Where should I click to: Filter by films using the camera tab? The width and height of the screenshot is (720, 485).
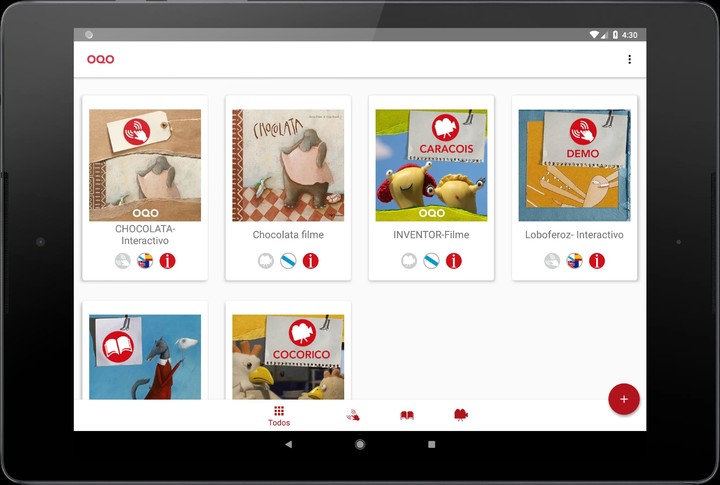pos(461,415)
